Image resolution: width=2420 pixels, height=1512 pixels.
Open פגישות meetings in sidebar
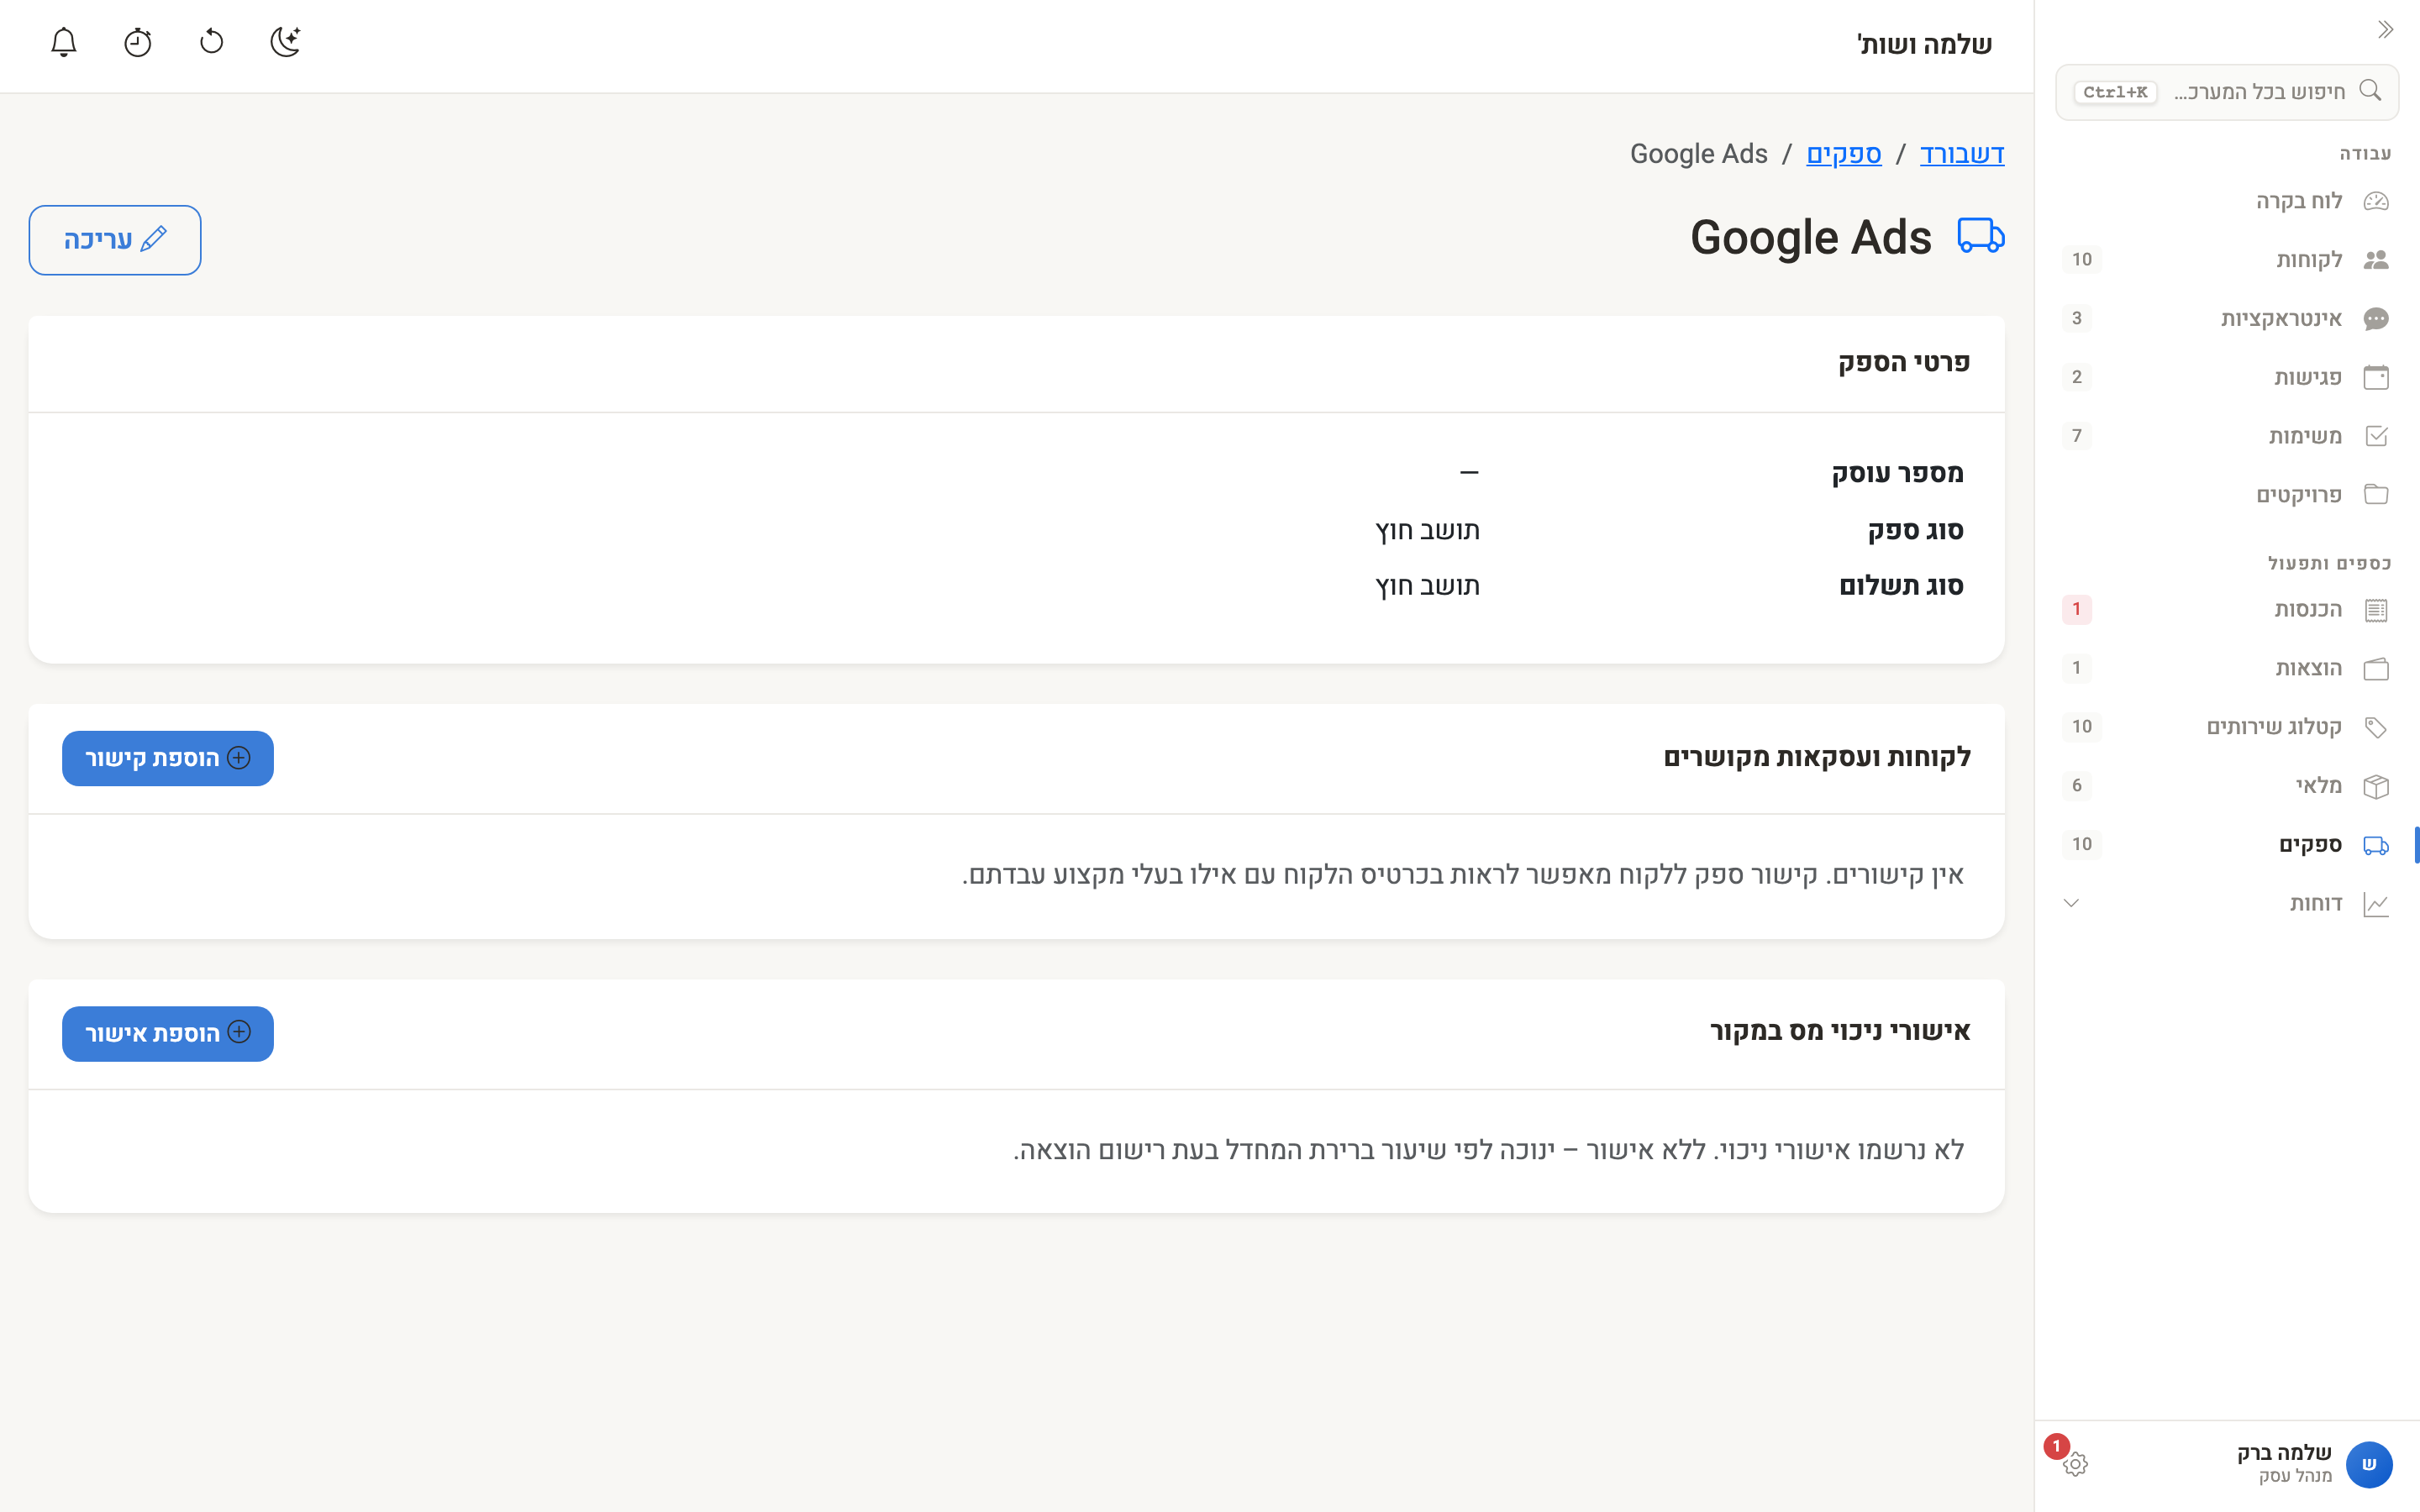tap(2227, 377)
